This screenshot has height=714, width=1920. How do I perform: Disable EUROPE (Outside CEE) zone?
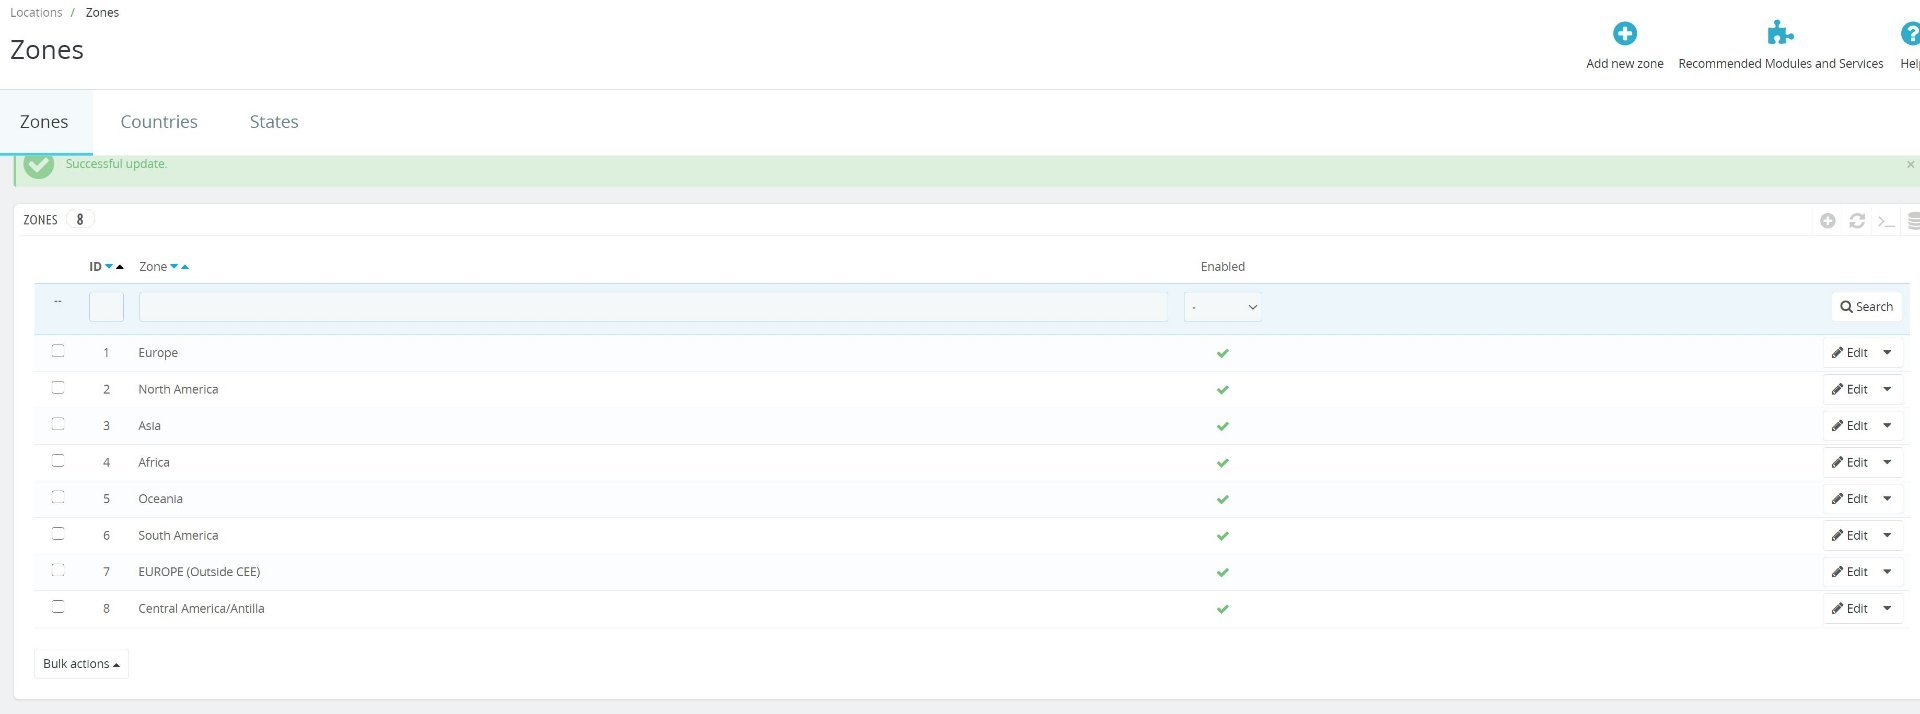click(1222, 572)
